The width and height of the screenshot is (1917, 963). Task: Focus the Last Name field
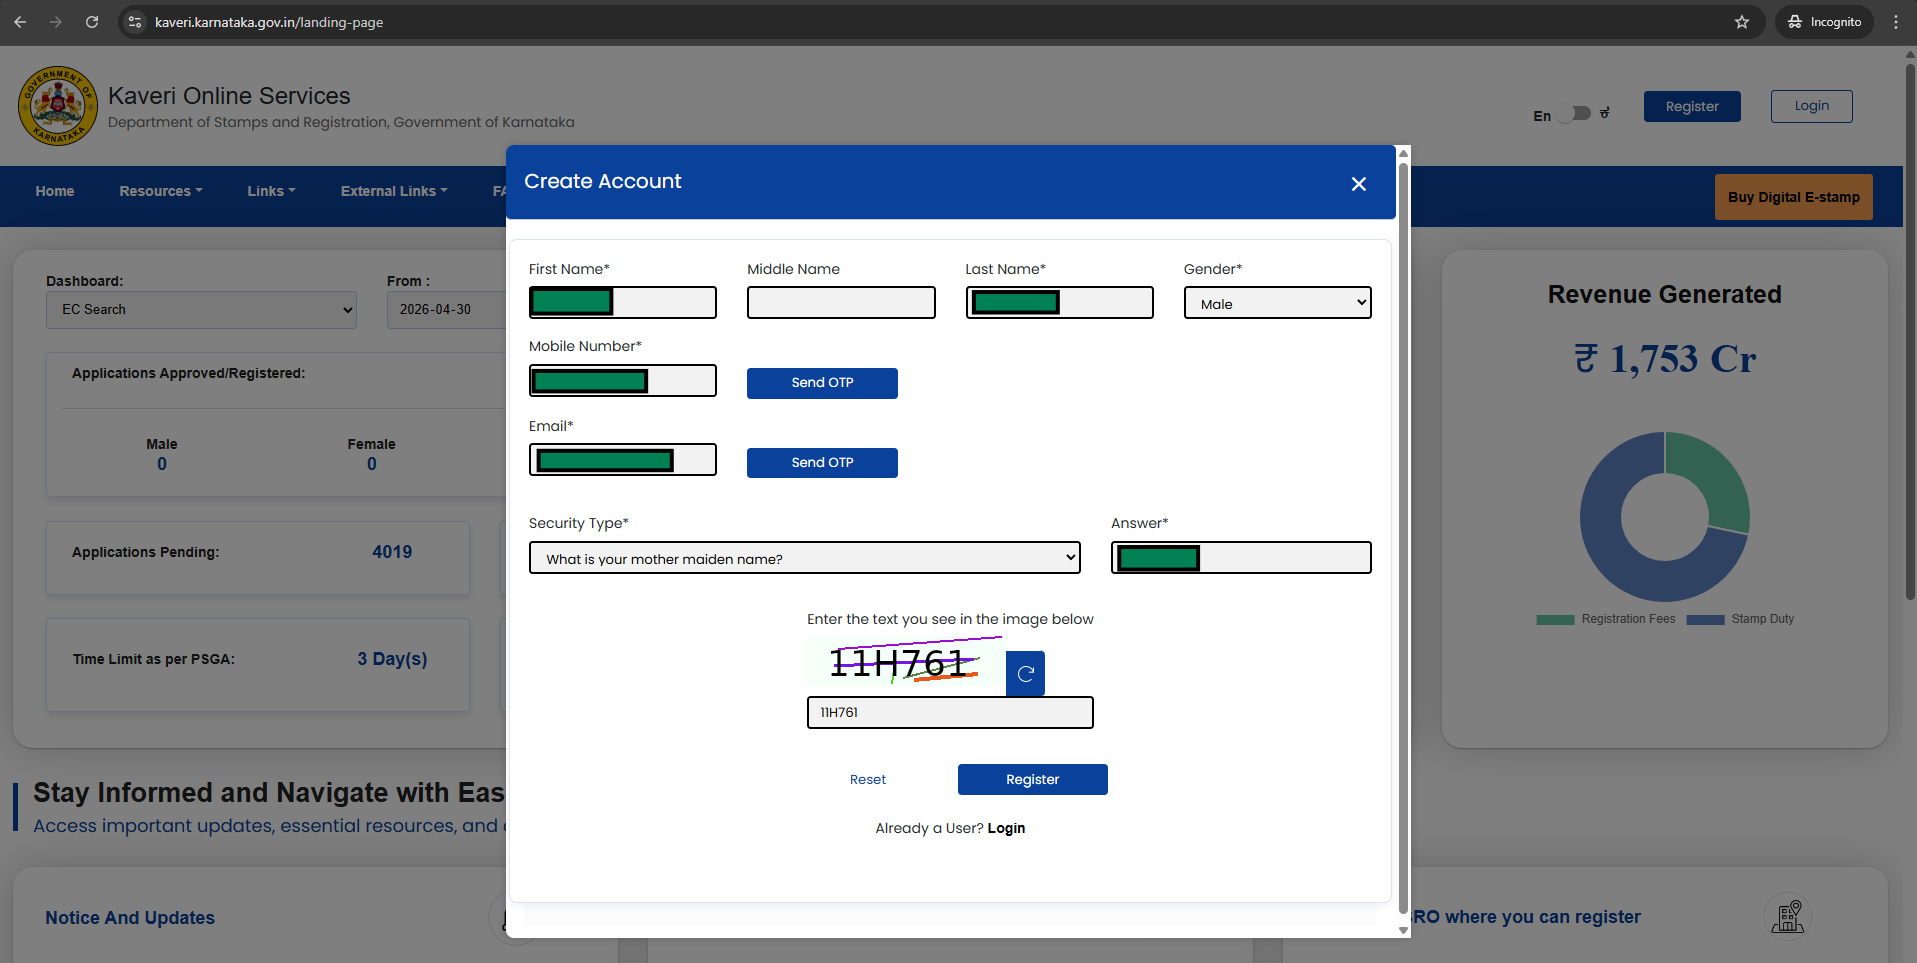tap(1059, 303)
